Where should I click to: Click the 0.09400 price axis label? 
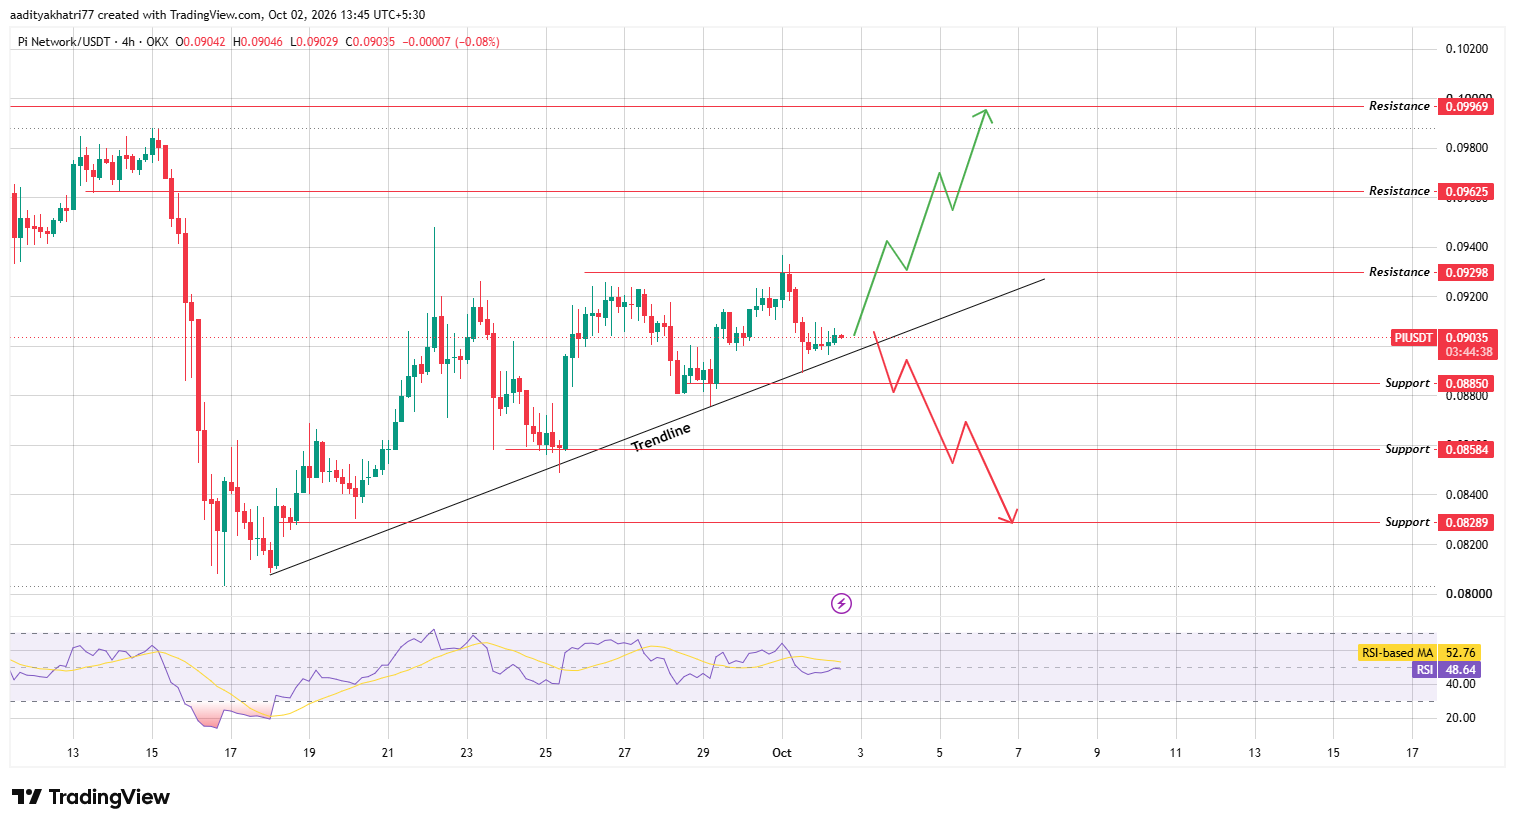[x=1467, y=247]
